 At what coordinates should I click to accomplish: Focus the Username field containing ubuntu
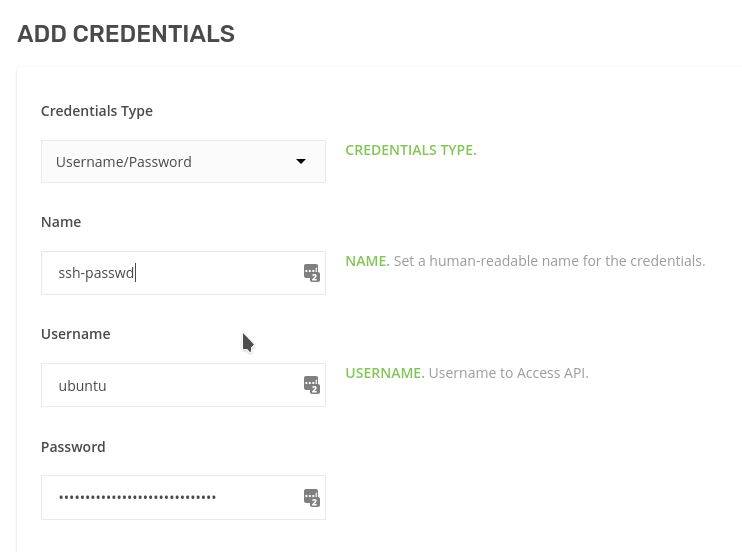tap(183, 385)
